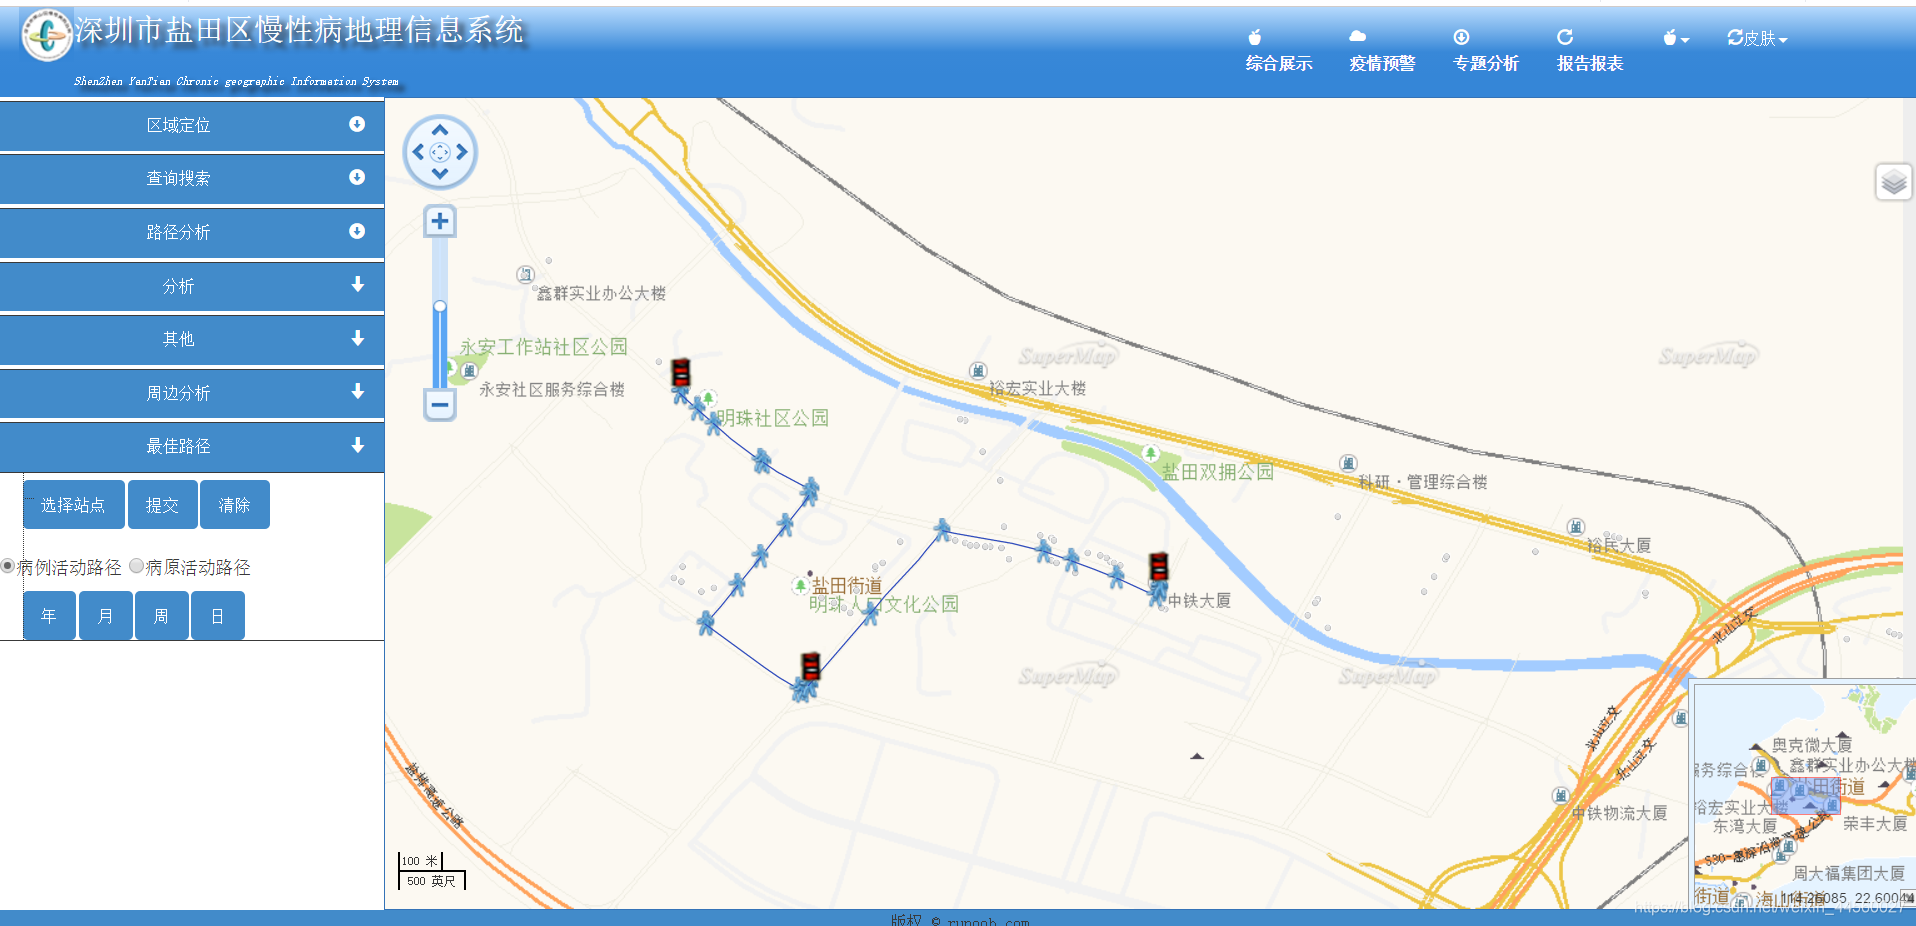1916x926 pixels.
Task: Click the 鑫群实业办公大楼 building icon
Action: coord(526,274)
